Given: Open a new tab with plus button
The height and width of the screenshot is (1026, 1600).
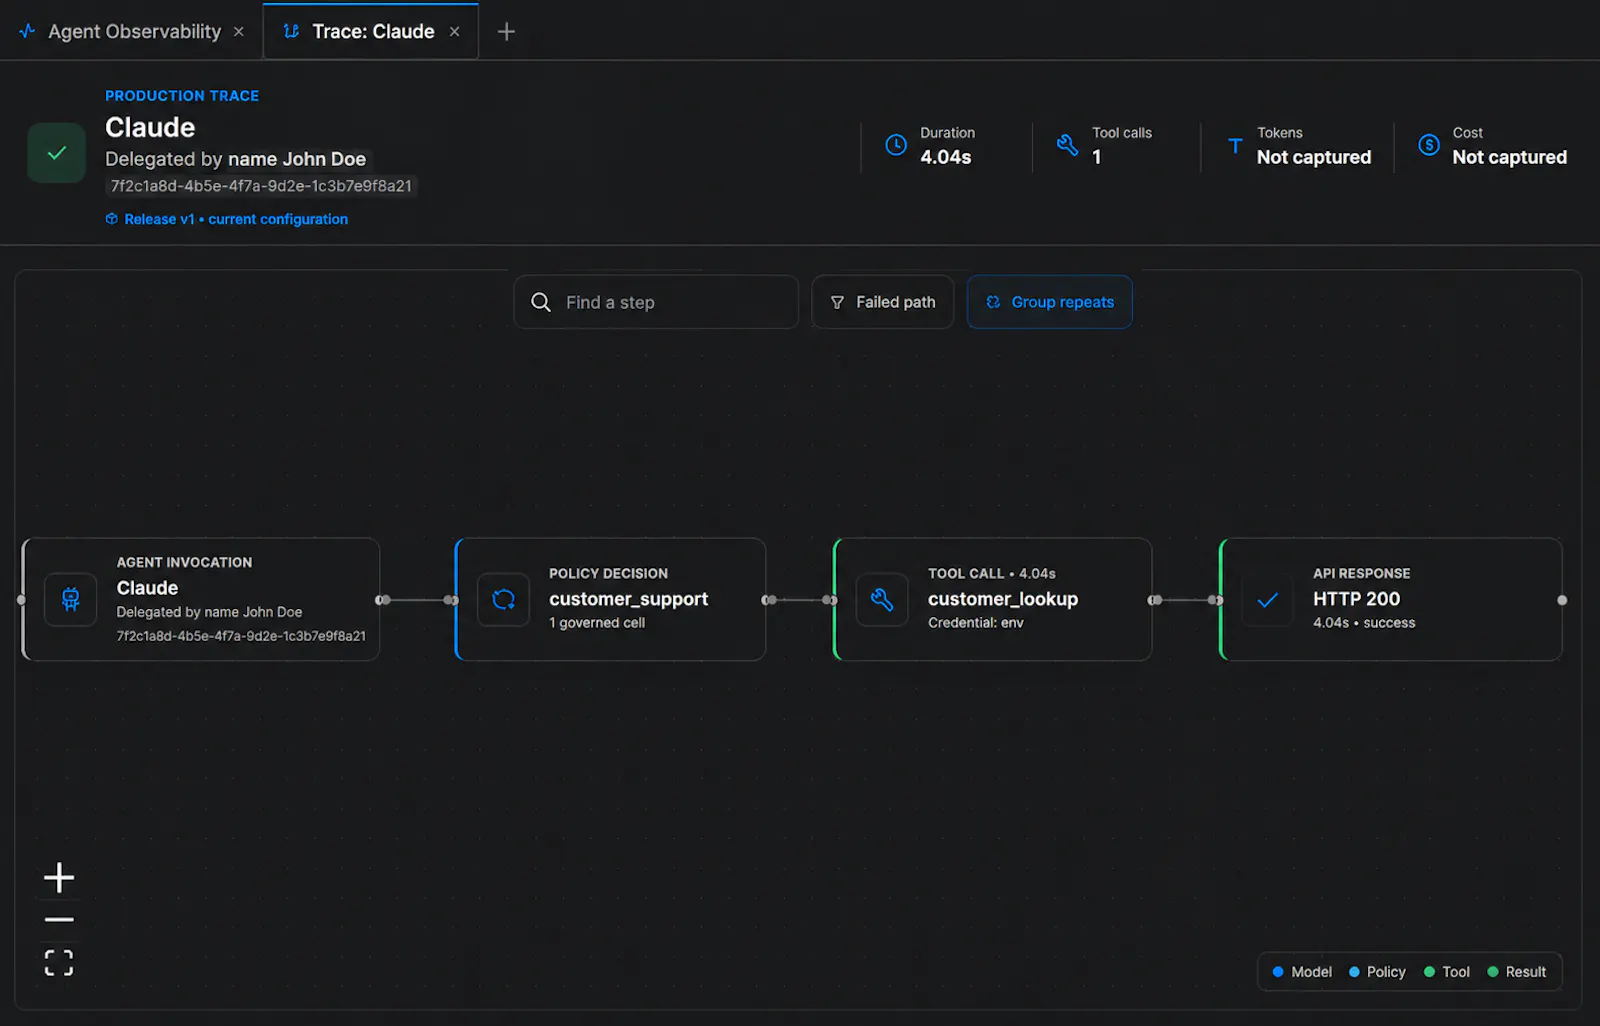Looking at the screenshot, I should point(506,32).
